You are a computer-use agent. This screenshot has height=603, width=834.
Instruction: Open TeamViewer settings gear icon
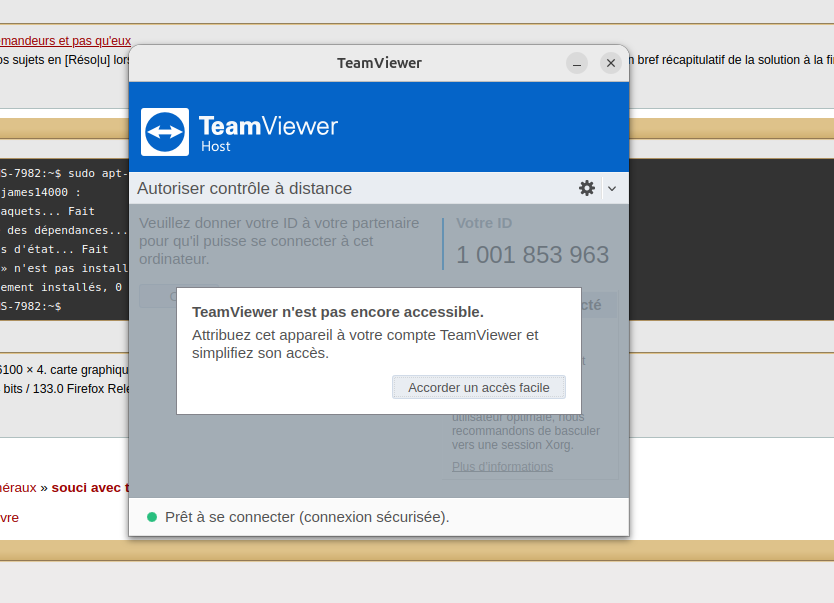(587, 188)
